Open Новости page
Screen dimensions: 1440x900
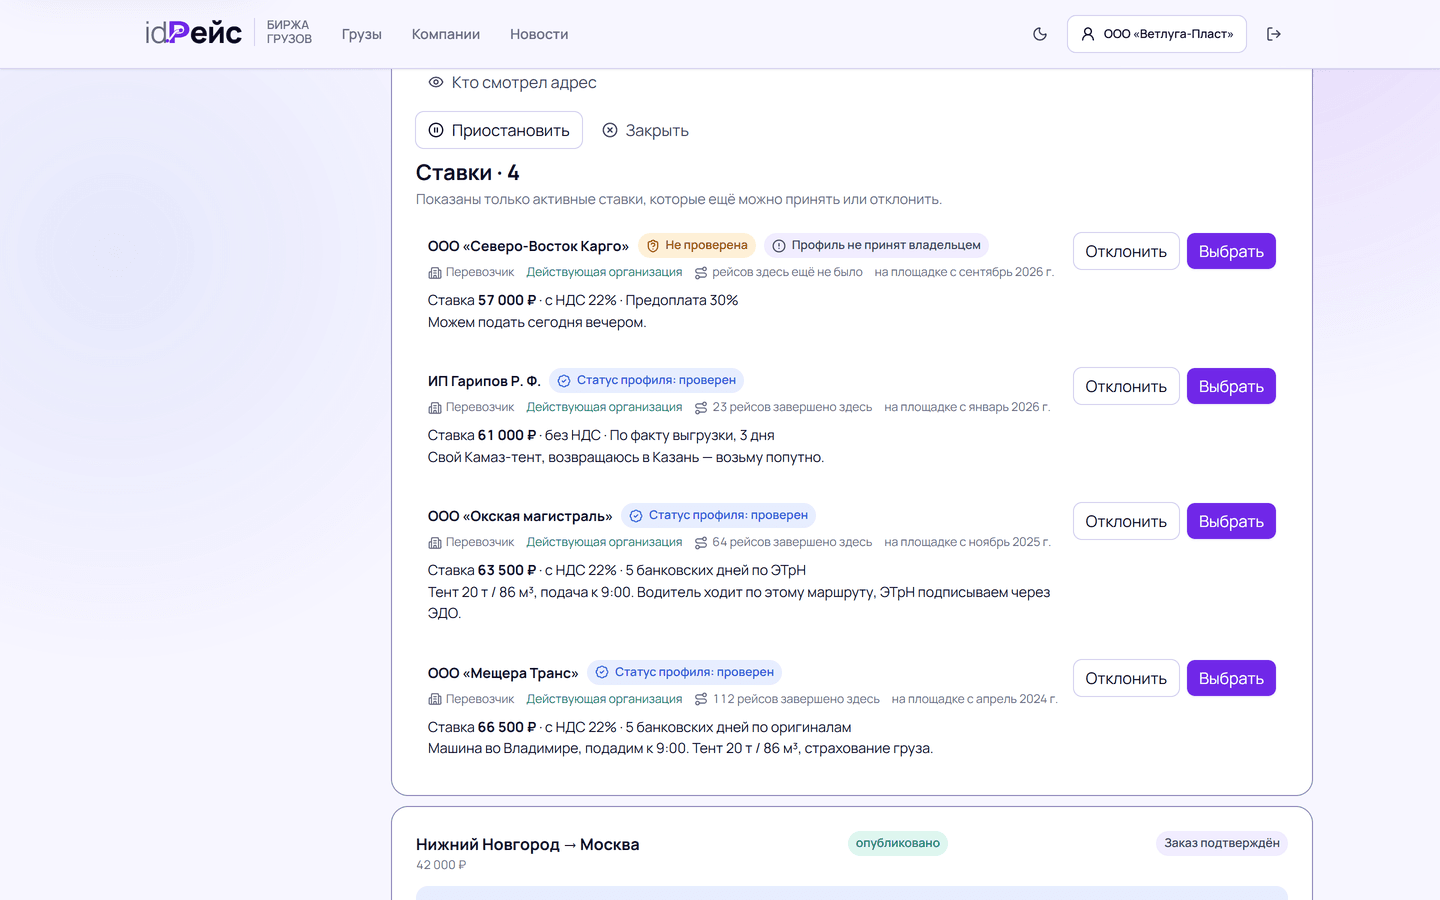pos(539,34)
